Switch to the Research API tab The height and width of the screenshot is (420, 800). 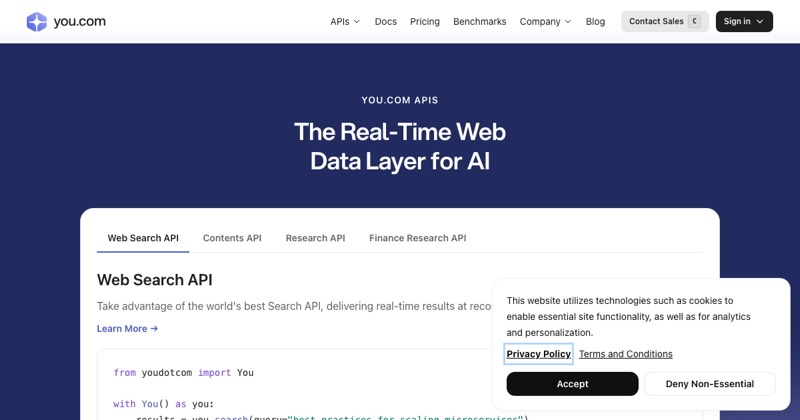point(315,238)
